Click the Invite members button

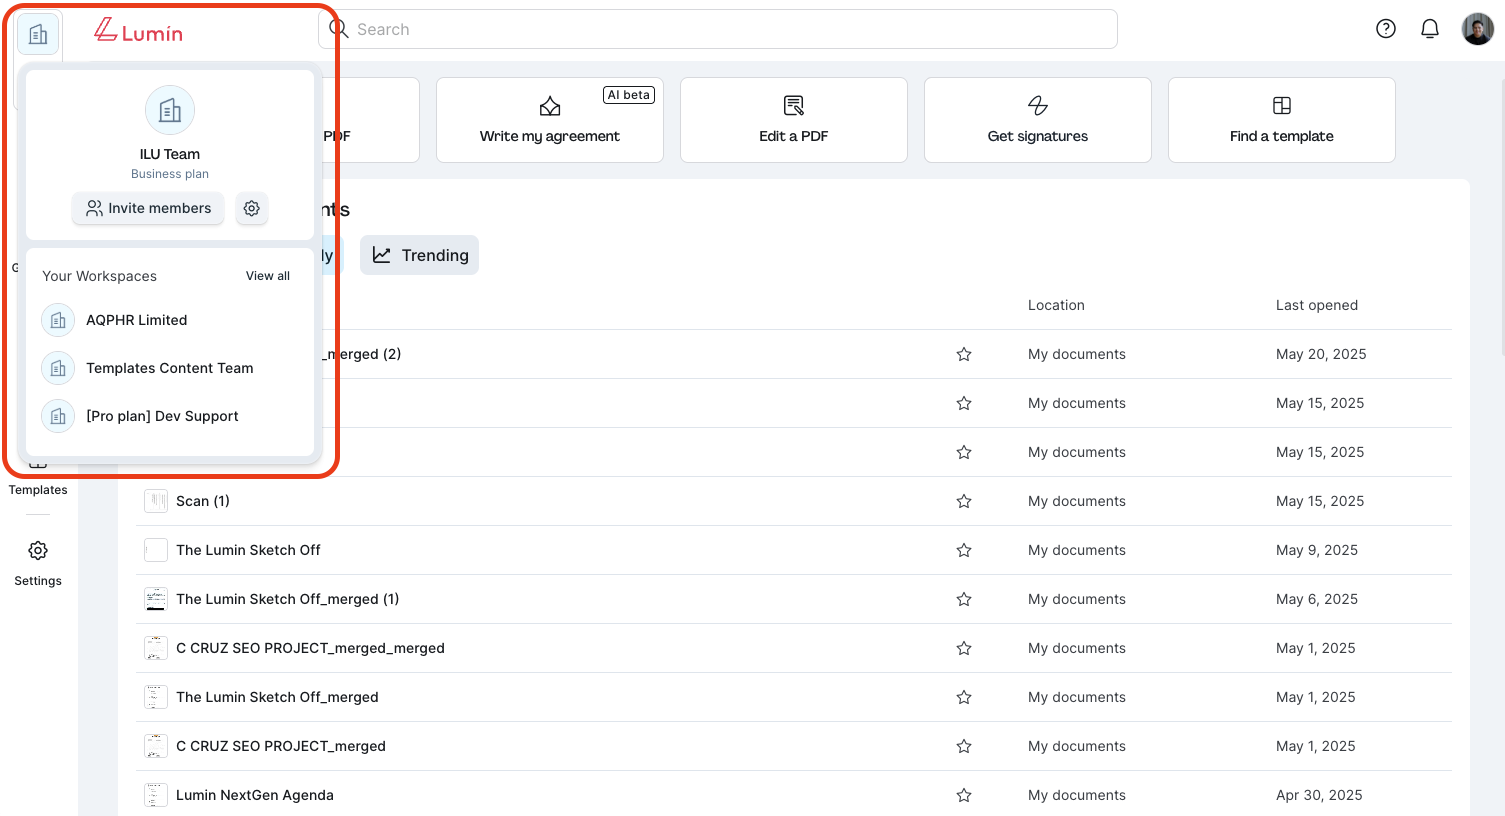click(148, 208)
